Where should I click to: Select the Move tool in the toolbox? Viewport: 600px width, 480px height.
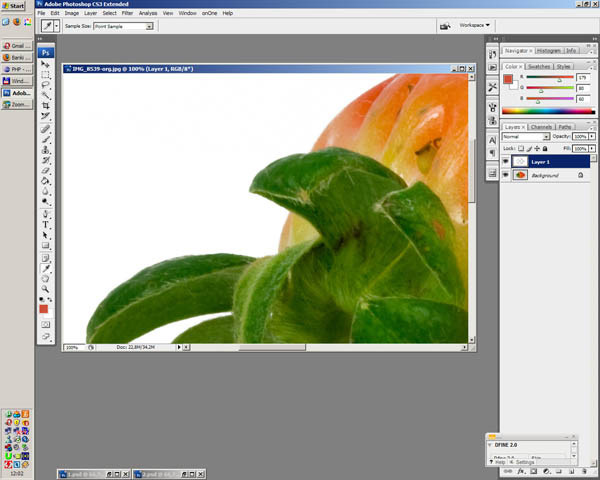[45, 65]
